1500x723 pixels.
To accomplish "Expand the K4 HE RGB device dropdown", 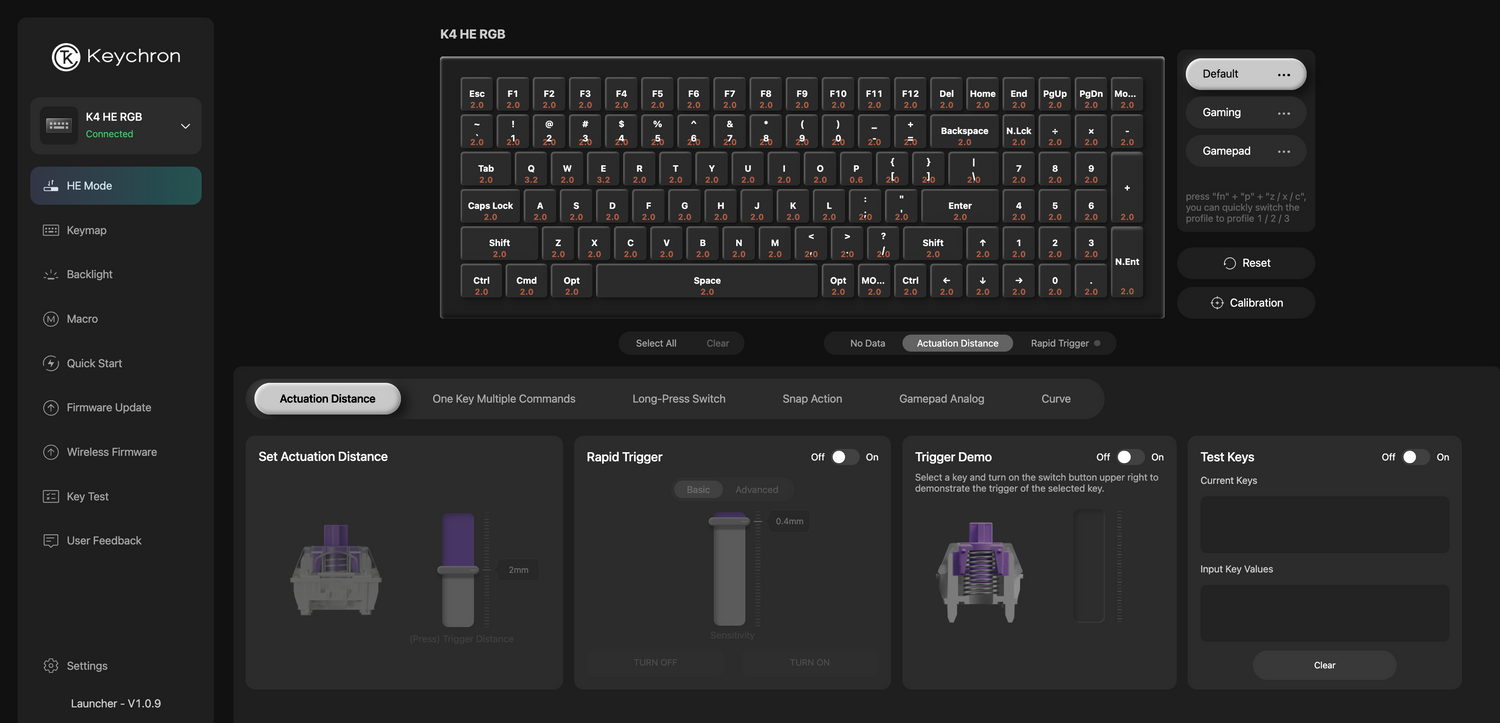I will coord(185,126).
